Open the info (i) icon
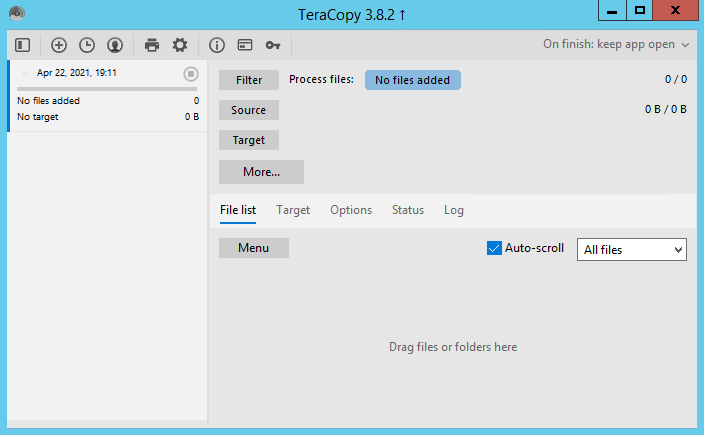This screenshot has width=704, height=435. click(x=217, y=45)
